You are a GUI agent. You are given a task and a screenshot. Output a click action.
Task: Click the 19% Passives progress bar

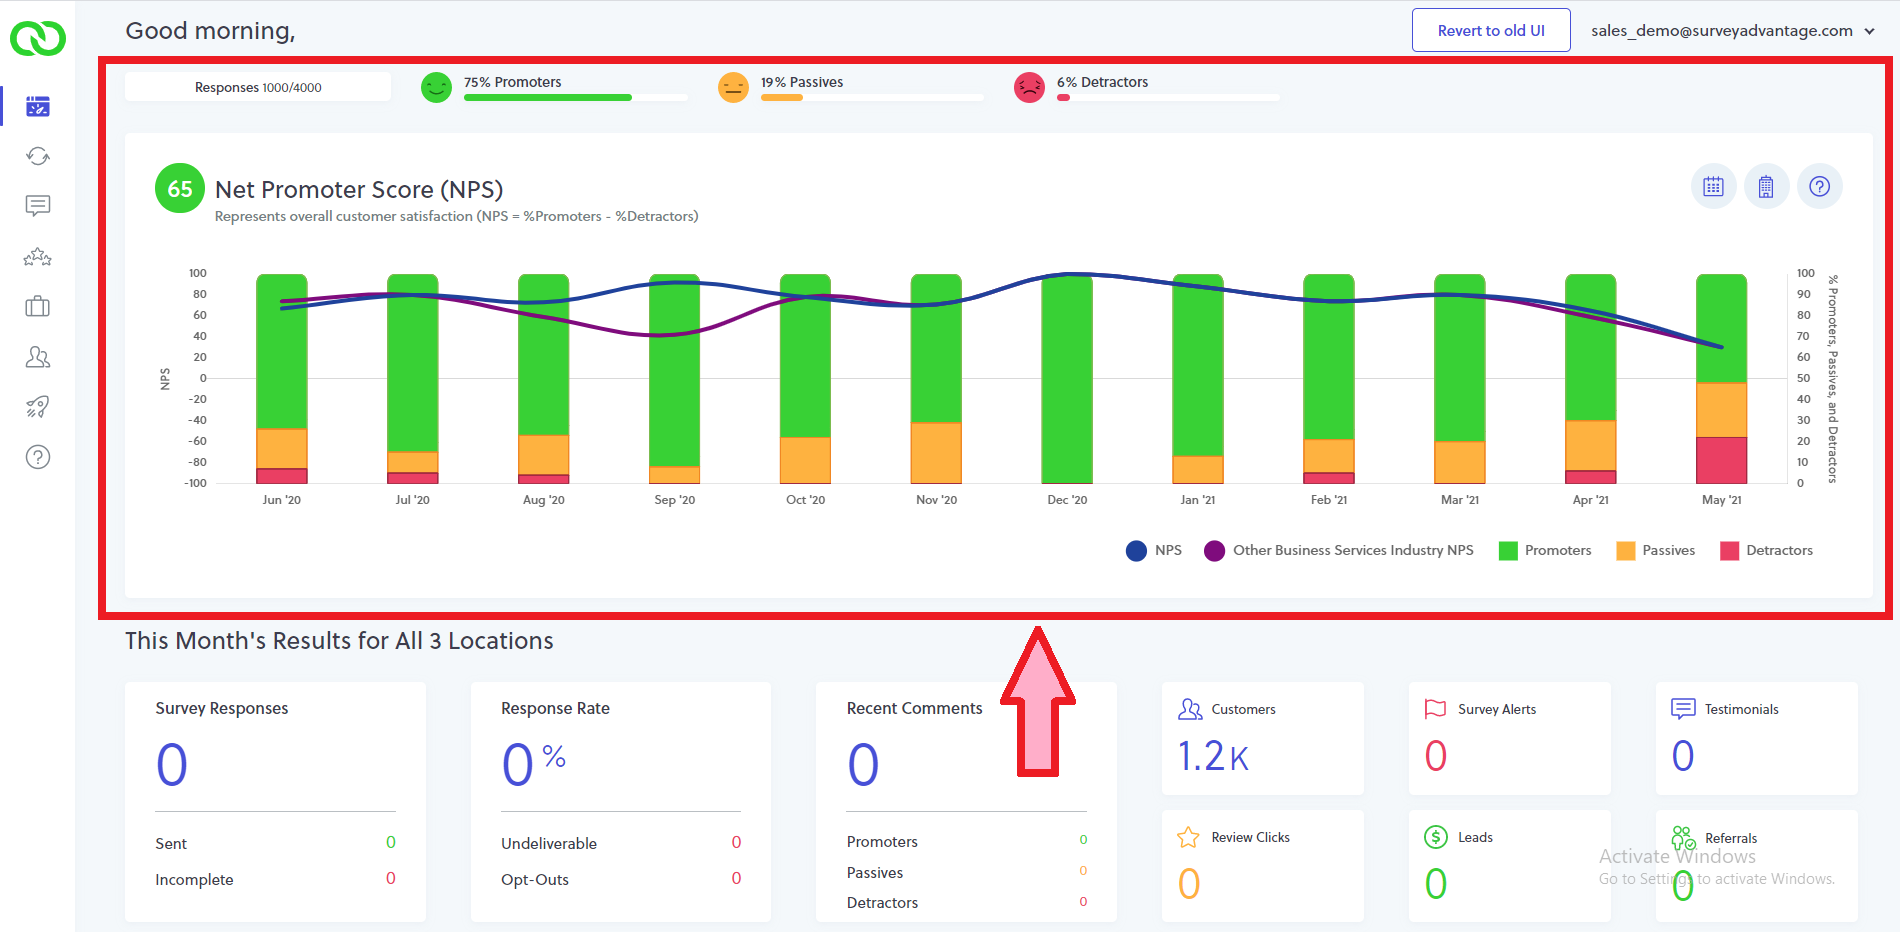872,98
